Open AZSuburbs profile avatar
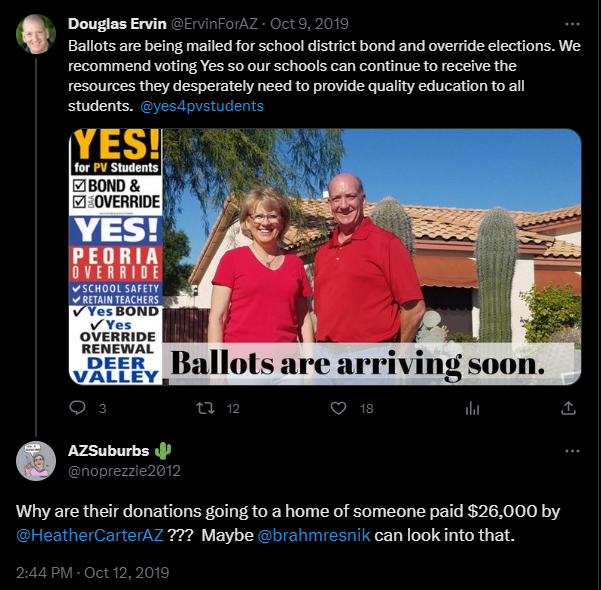The width and height of the screenshot is (601, 590). [36, 461]
